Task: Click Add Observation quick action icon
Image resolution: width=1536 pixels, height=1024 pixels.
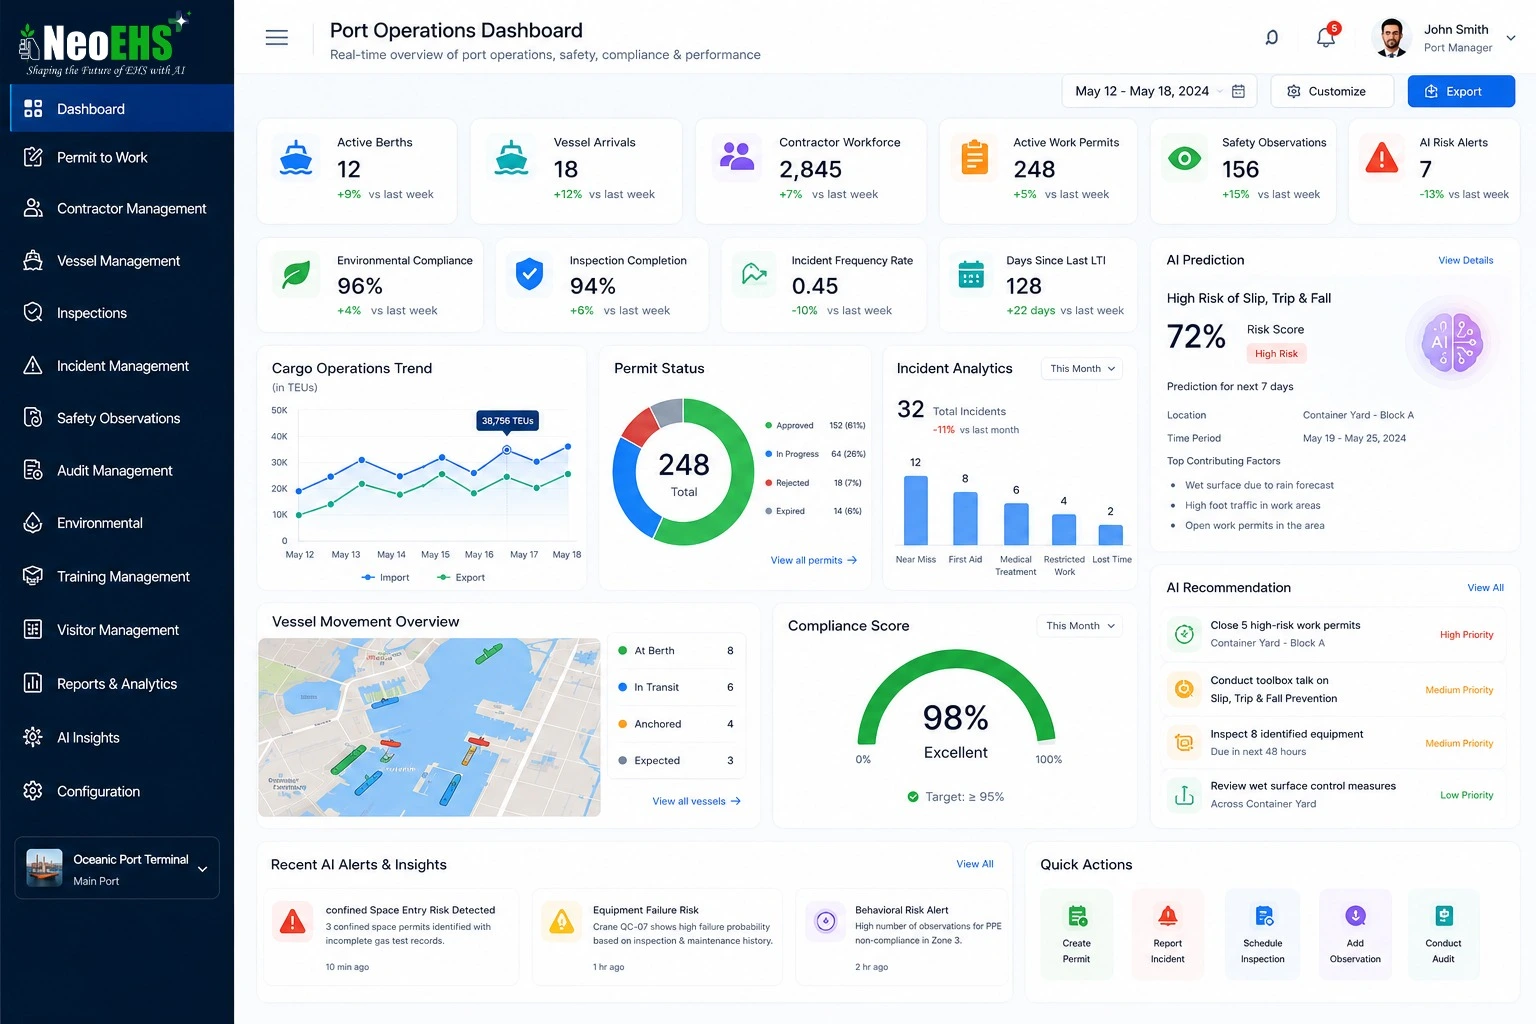Action: [1355, 916]
